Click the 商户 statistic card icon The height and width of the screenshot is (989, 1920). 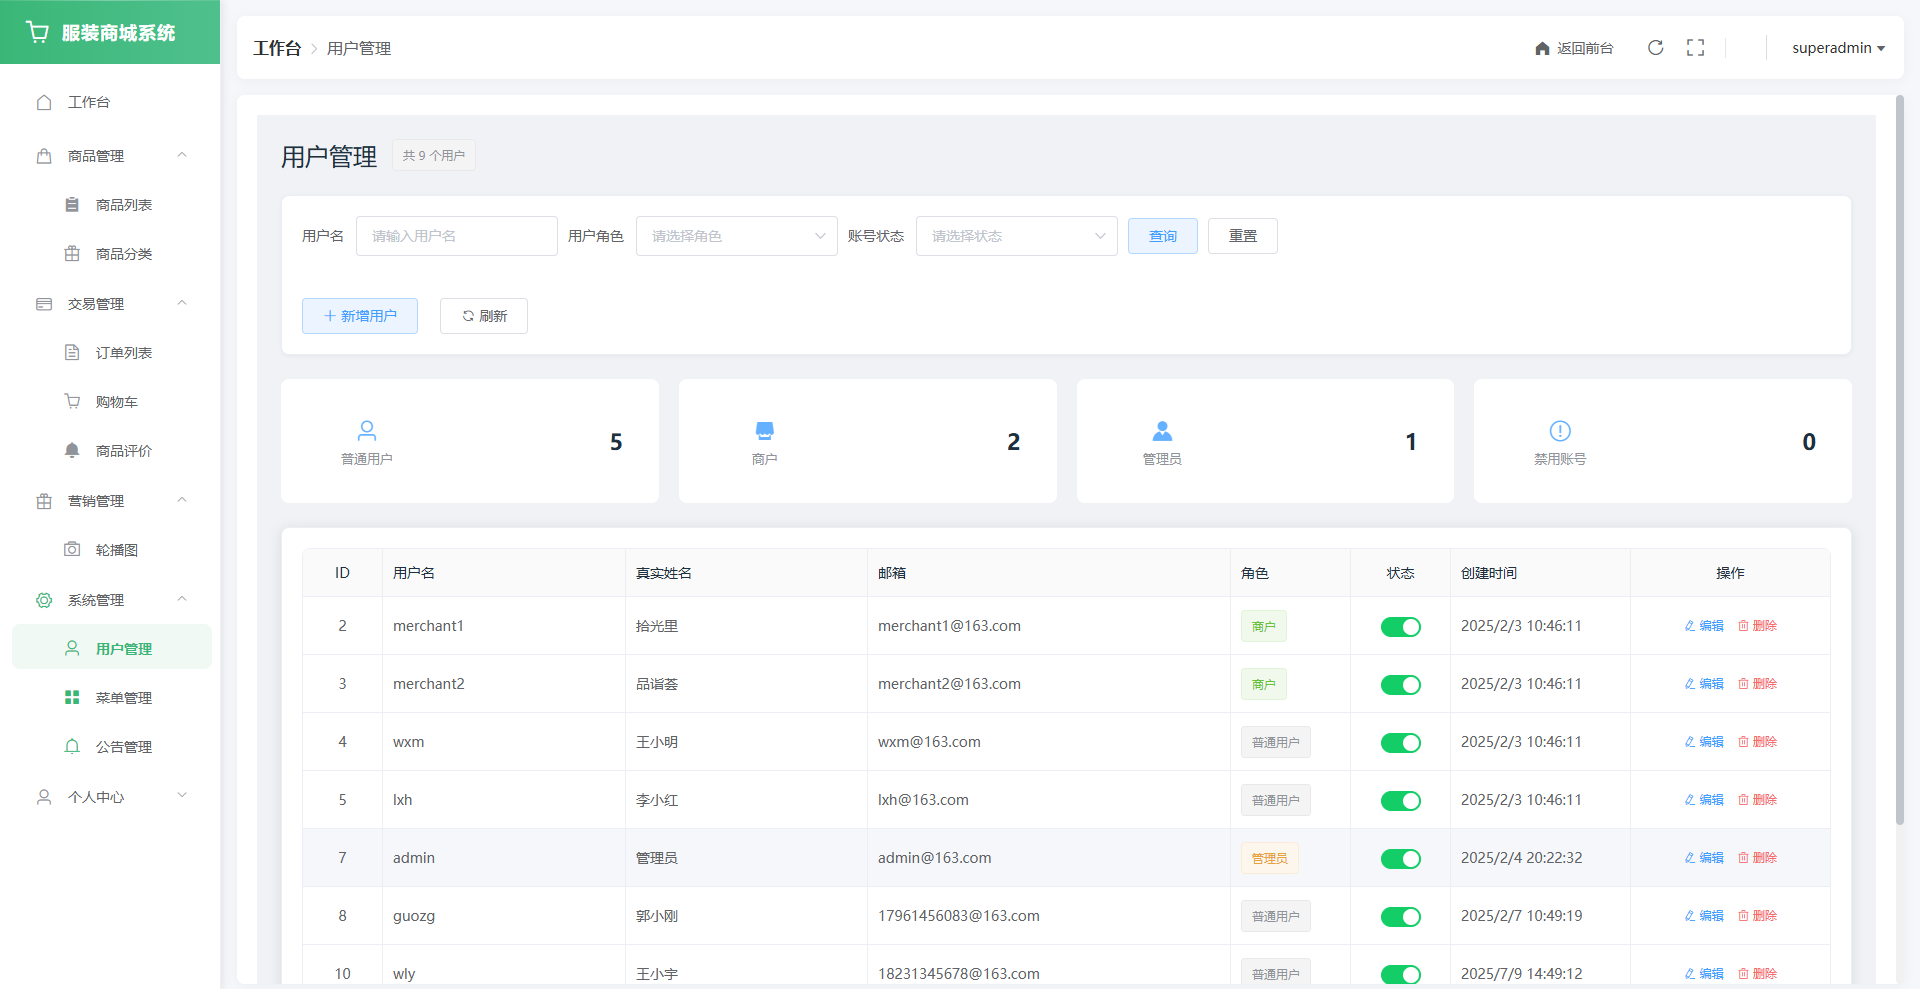[x=764, y=431]
